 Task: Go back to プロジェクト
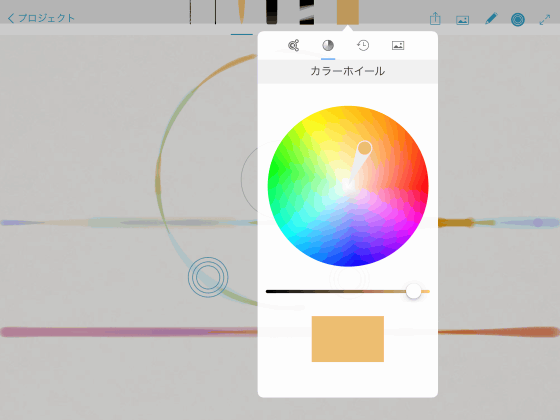[x=41, y=18]
